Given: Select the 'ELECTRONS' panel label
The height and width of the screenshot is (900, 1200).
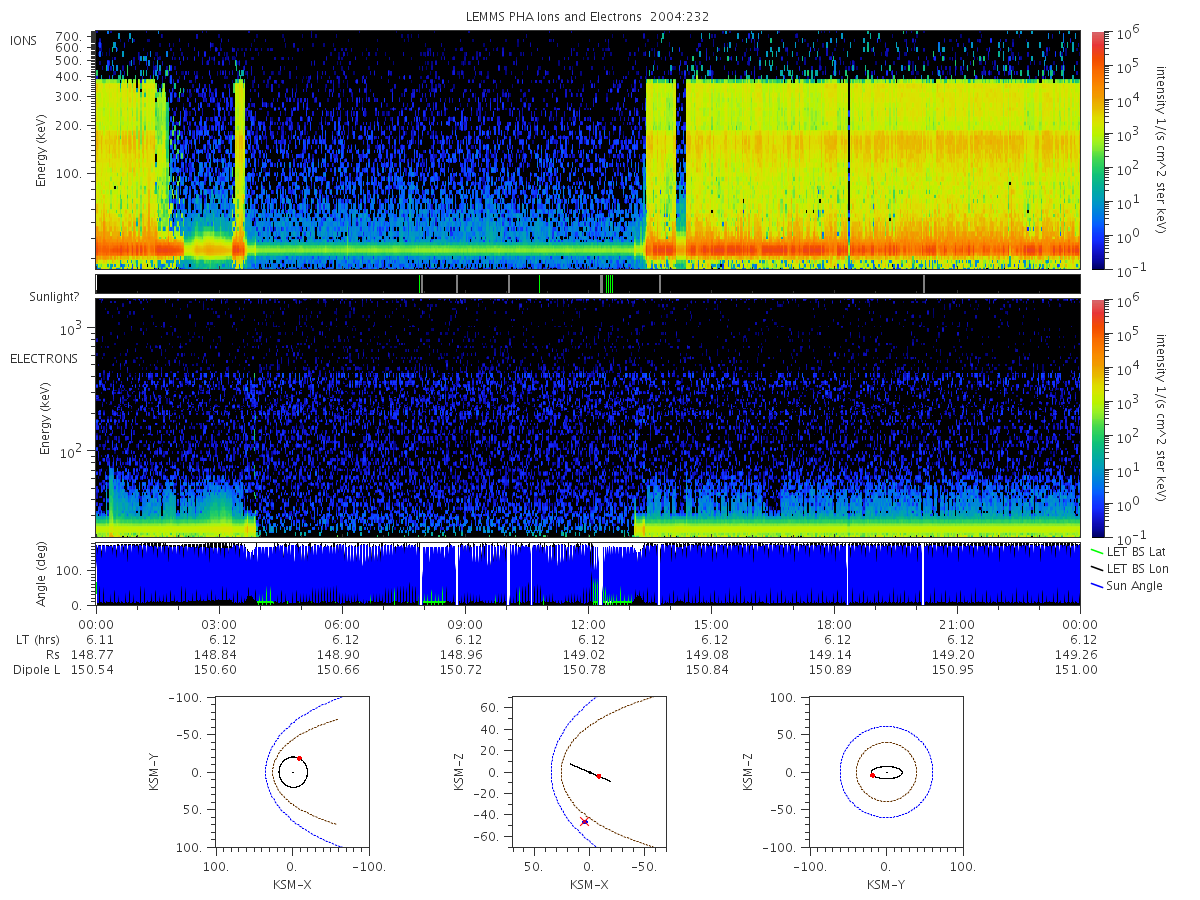Looking at the screenshot, I should 44,358.
